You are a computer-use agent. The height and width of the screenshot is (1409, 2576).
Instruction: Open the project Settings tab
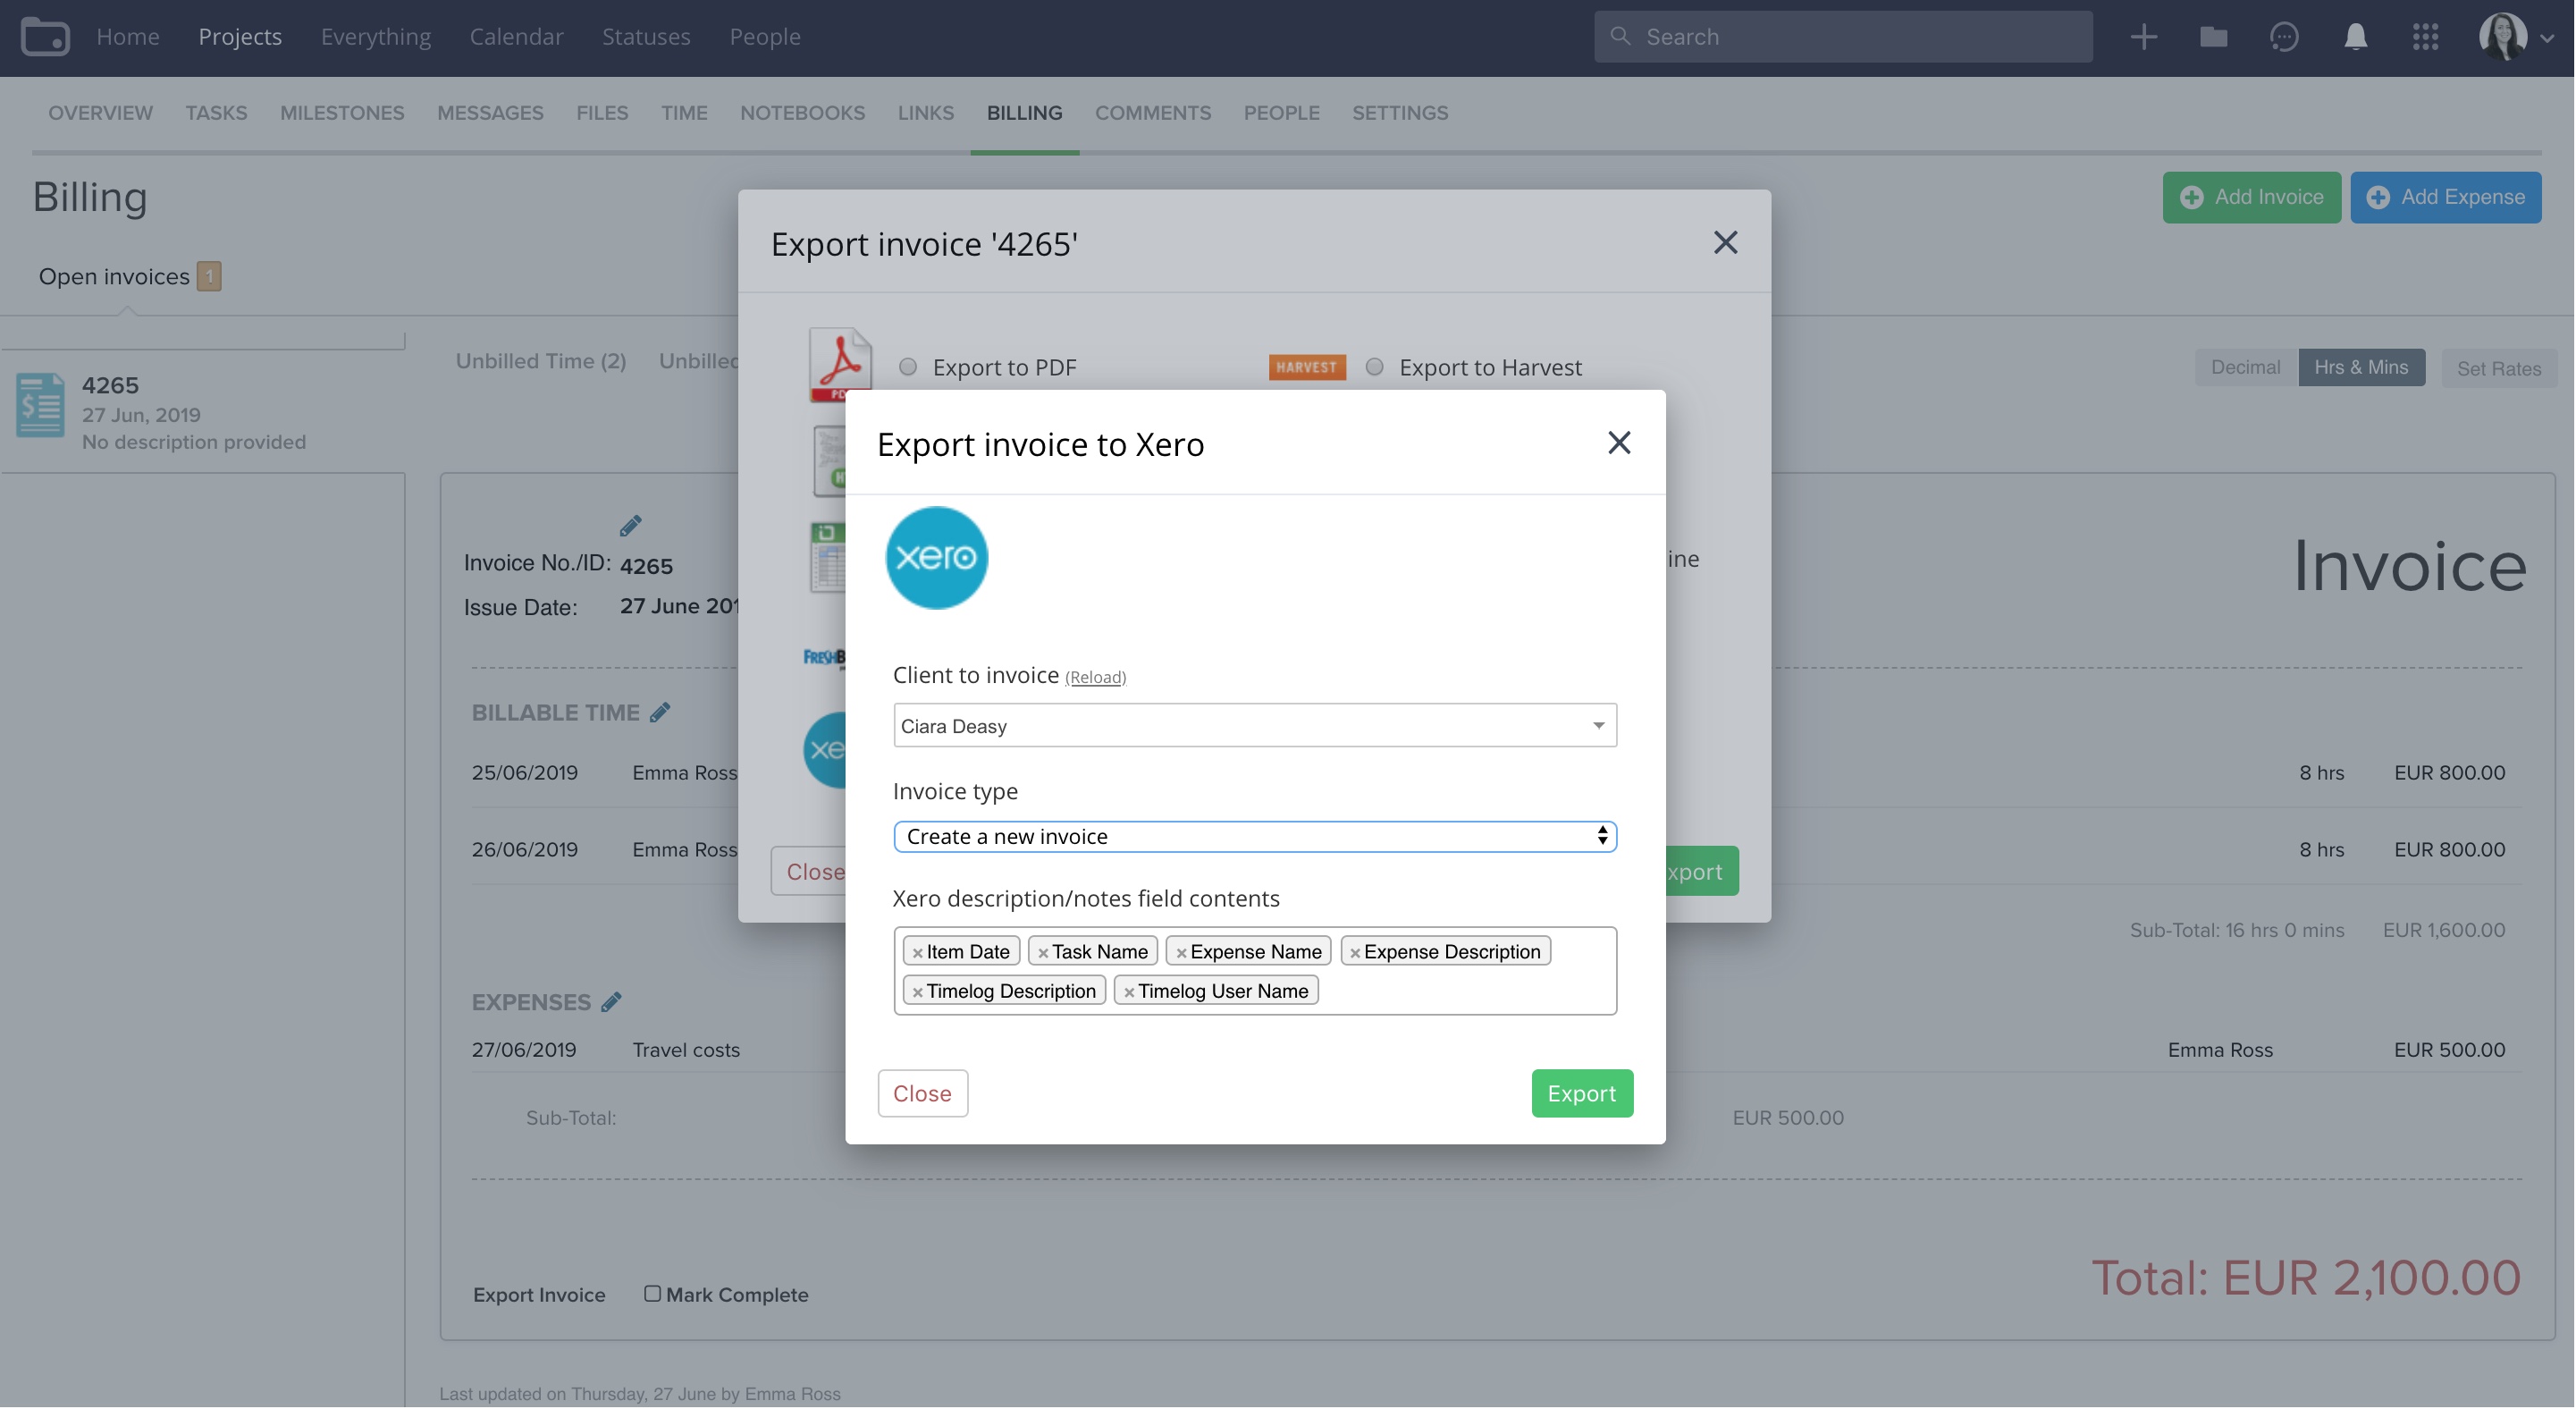click(x=1400, y=113)
